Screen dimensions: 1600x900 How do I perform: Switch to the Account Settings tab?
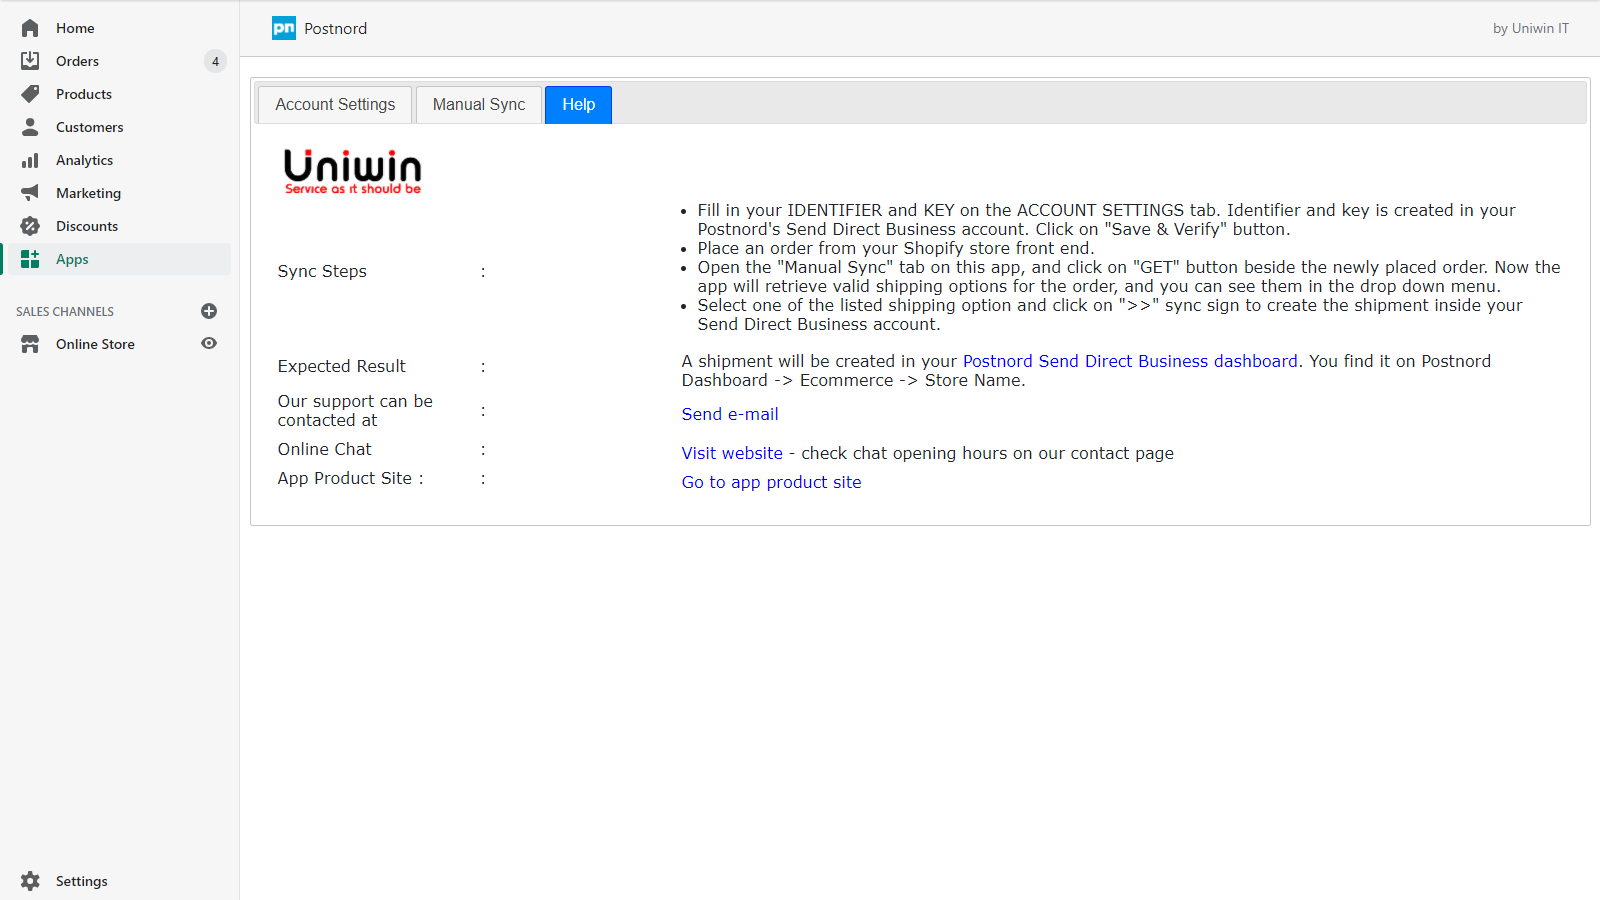(335, 105)
